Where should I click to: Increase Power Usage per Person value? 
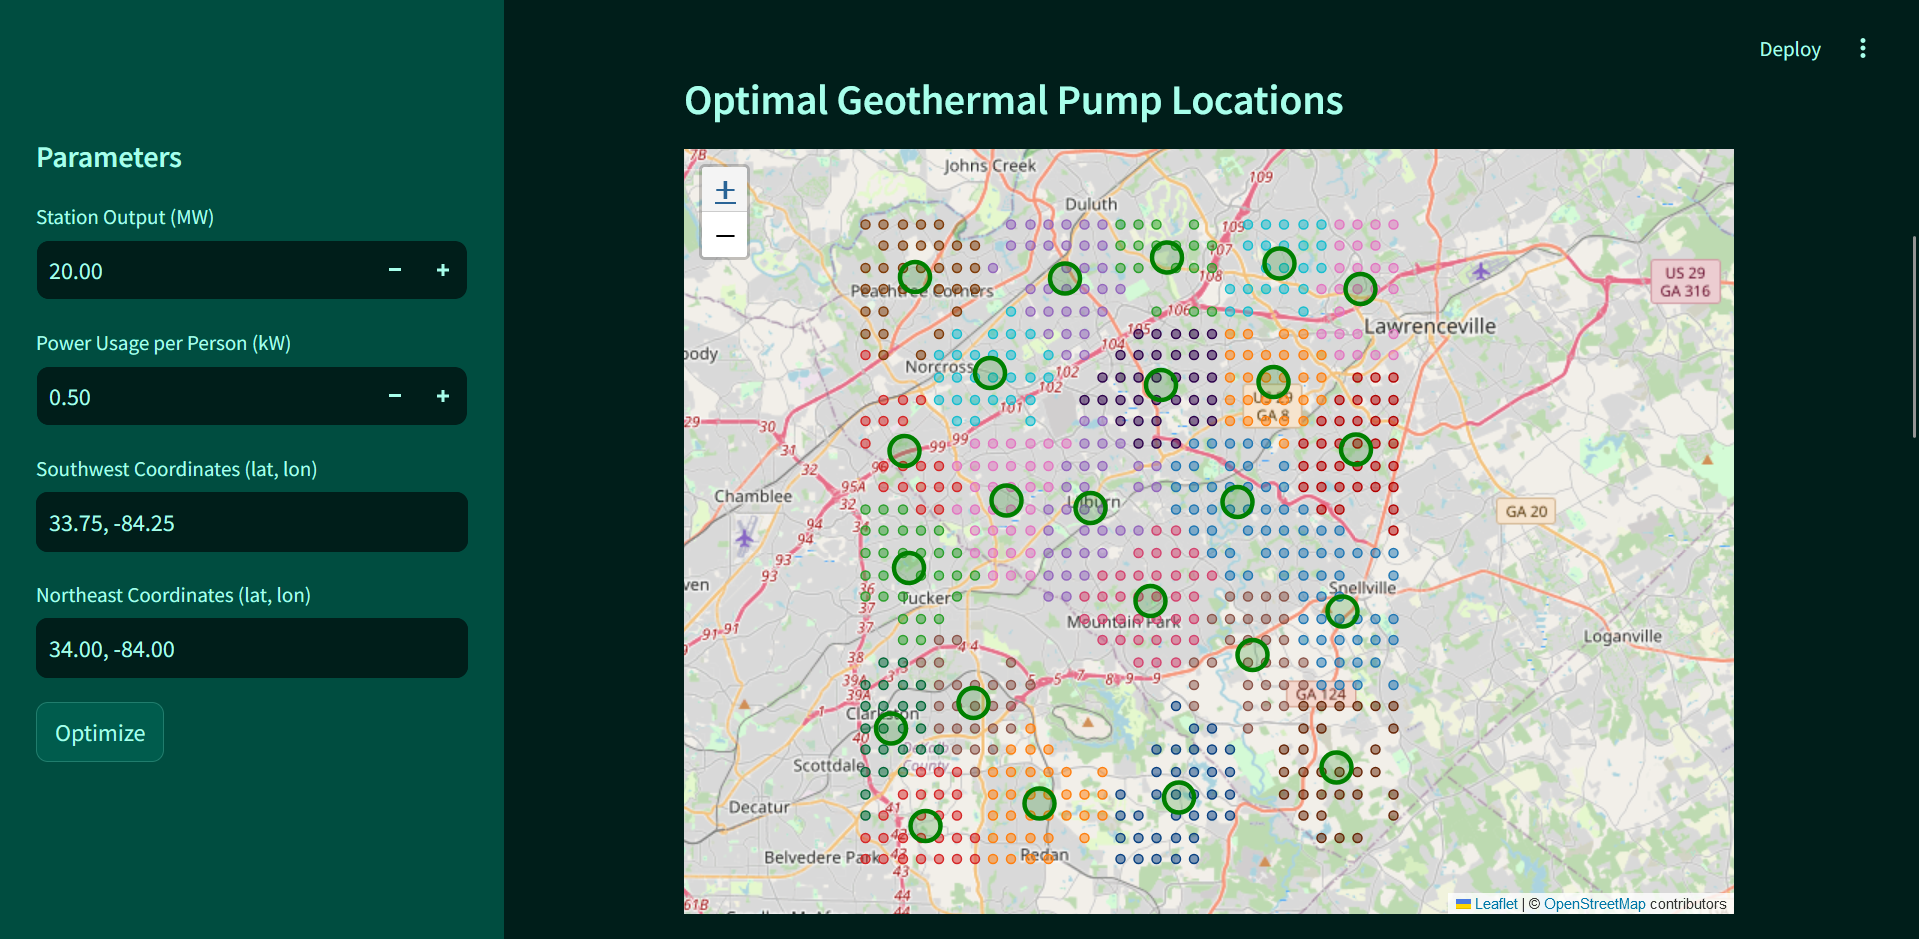pyautogui.click(x=443, y=396)
